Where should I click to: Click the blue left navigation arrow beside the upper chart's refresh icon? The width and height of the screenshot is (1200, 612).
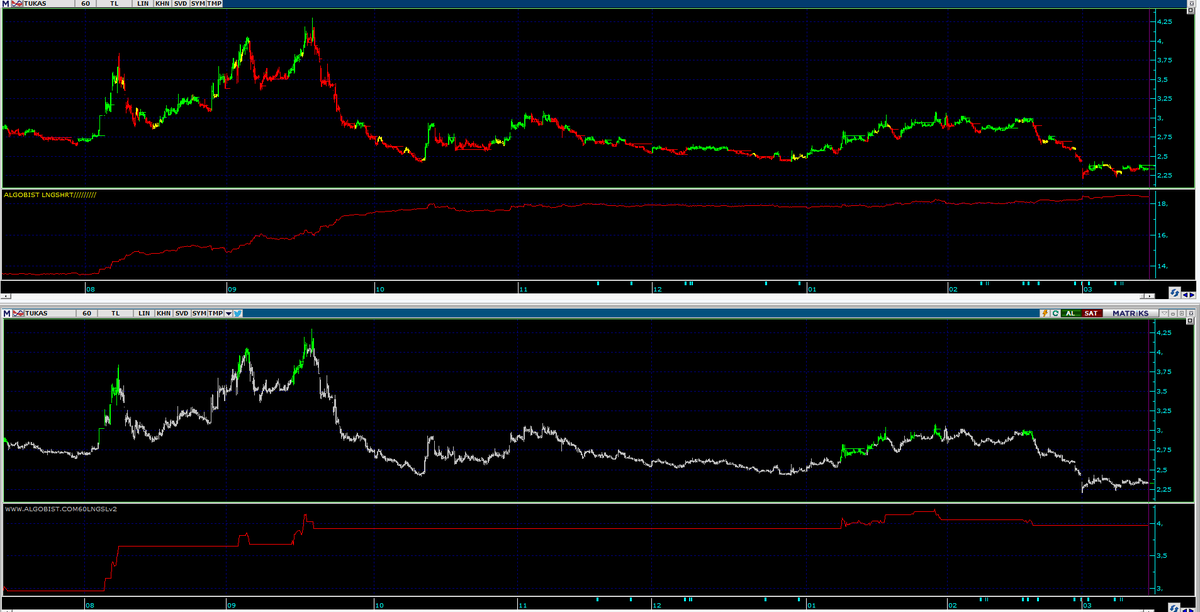point(1186,295)
